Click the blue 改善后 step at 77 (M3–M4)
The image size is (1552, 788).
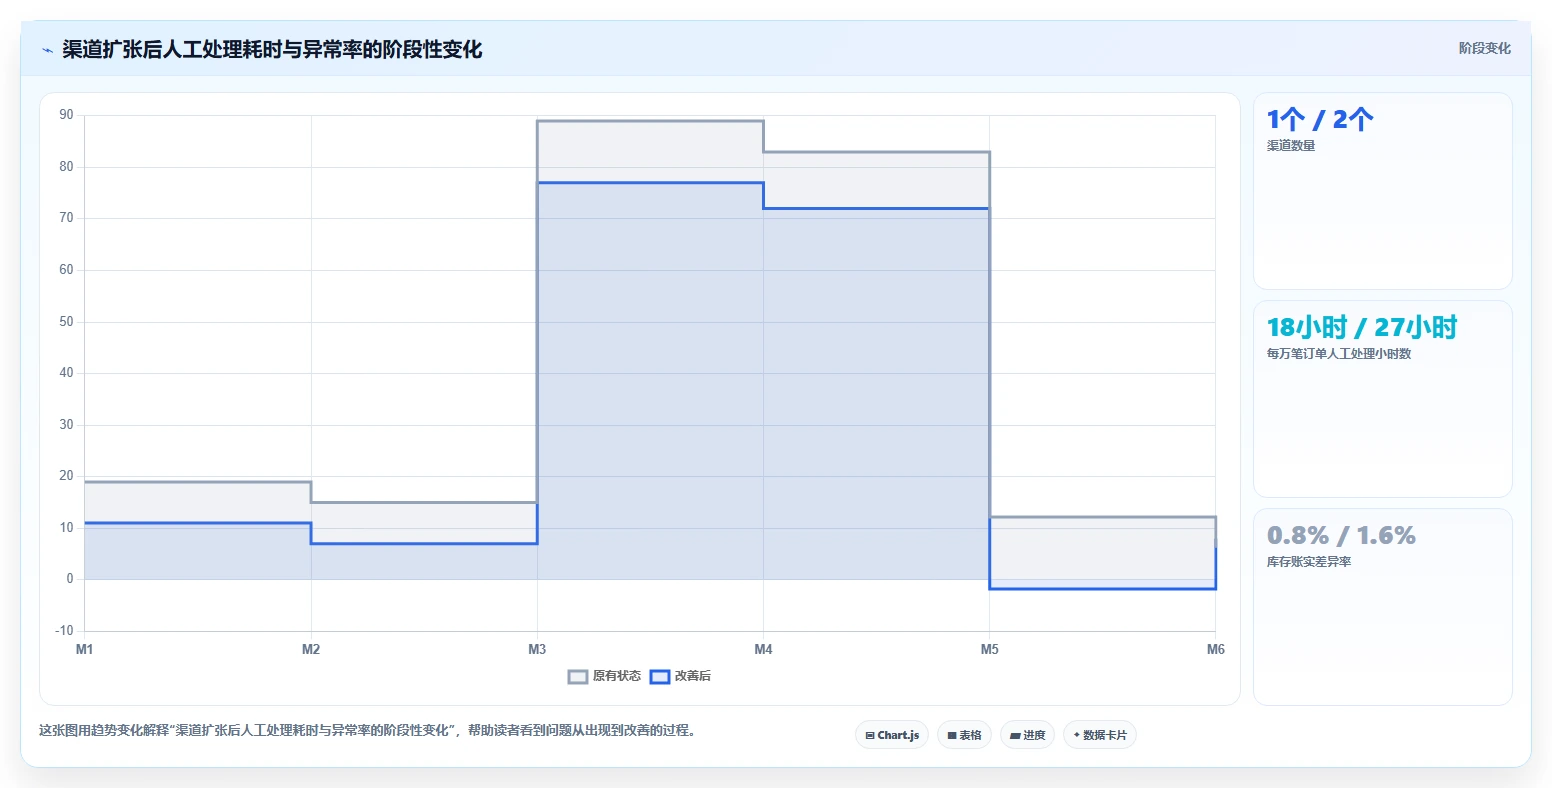[650, 183]
